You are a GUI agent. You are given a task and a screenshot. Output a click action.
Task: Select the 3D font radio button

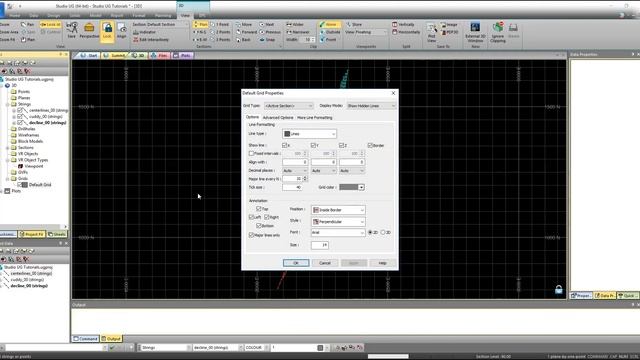[383, 232]
